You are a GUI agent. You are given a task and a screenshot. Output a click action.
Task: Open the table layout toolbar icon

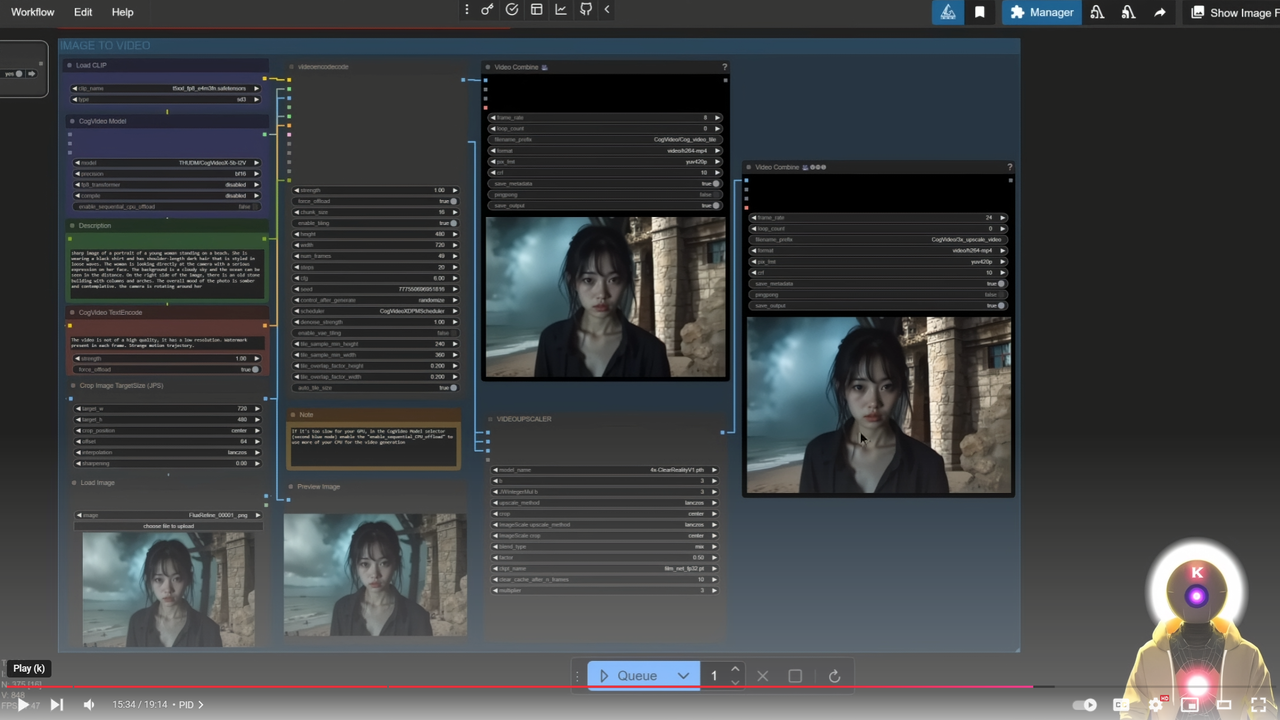pos(537,10)
